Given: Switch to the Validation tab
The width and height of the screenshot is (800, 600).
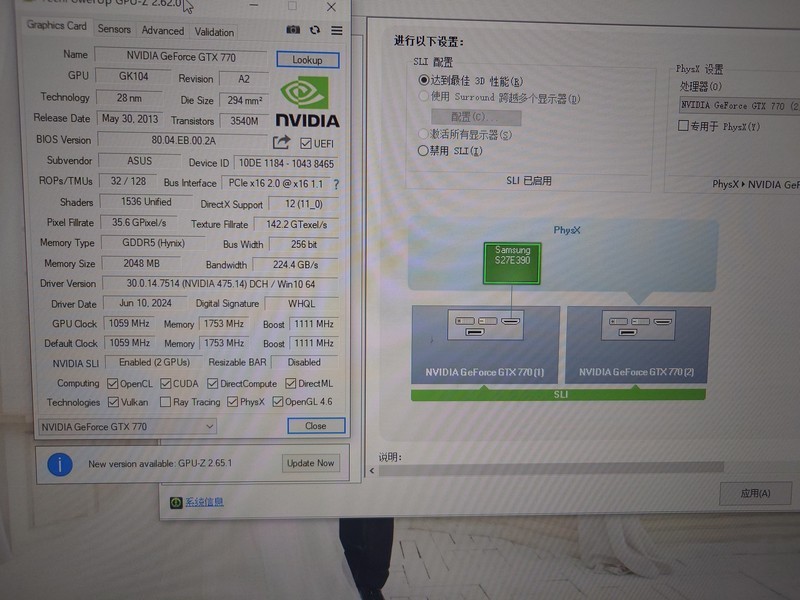Looking at the screenshot, I should [x=214, y=32].
